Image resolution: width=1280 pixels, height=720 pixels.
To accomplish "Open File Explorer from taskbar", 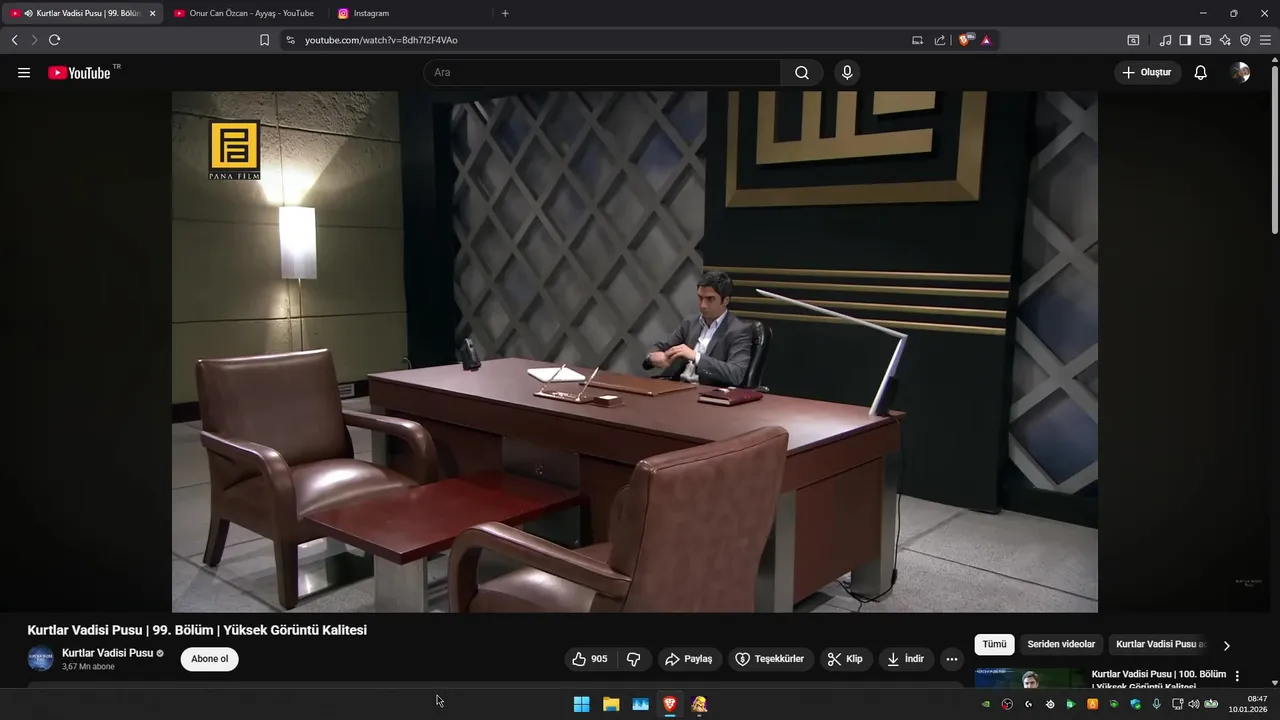I will [611, 704].
